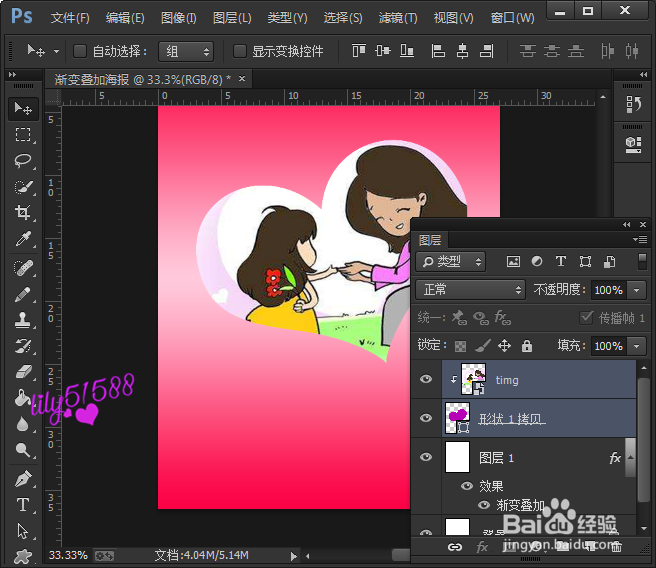Enable the 自动选择 checkbox

click(x=79, y=51)
